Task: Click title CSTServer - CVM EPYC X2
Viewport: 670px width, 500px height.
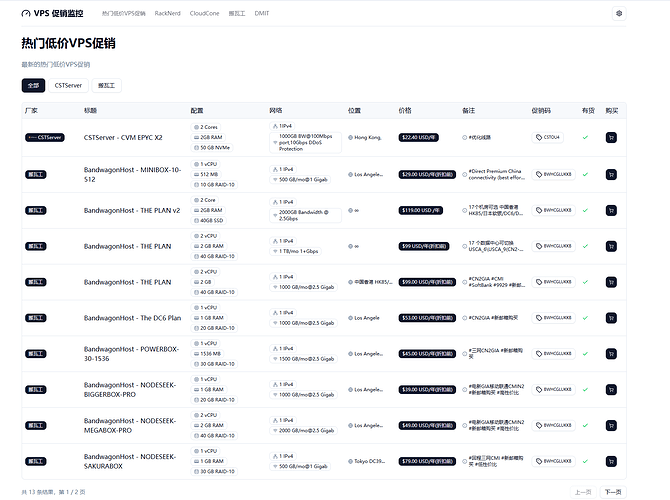Action: point(123,138)
